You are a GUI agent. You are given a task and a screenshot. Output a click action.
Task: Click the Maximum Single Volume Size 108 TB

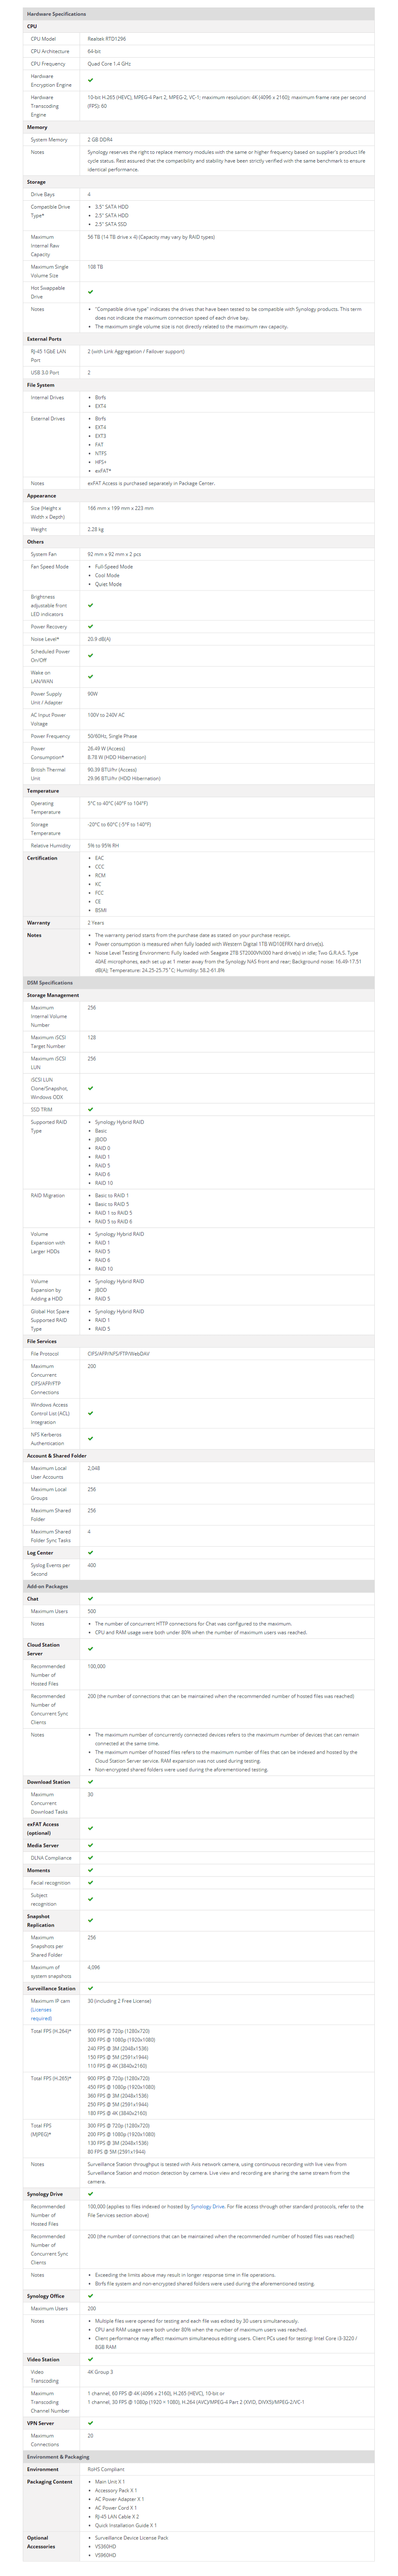click(x=95, y=267)
